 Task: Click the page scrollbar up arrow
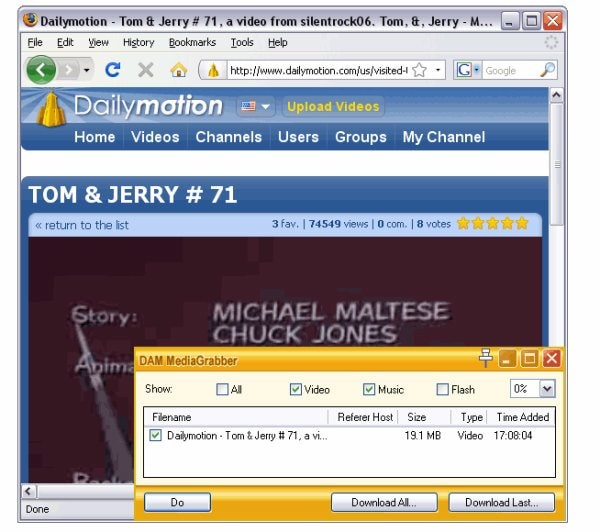557,95
